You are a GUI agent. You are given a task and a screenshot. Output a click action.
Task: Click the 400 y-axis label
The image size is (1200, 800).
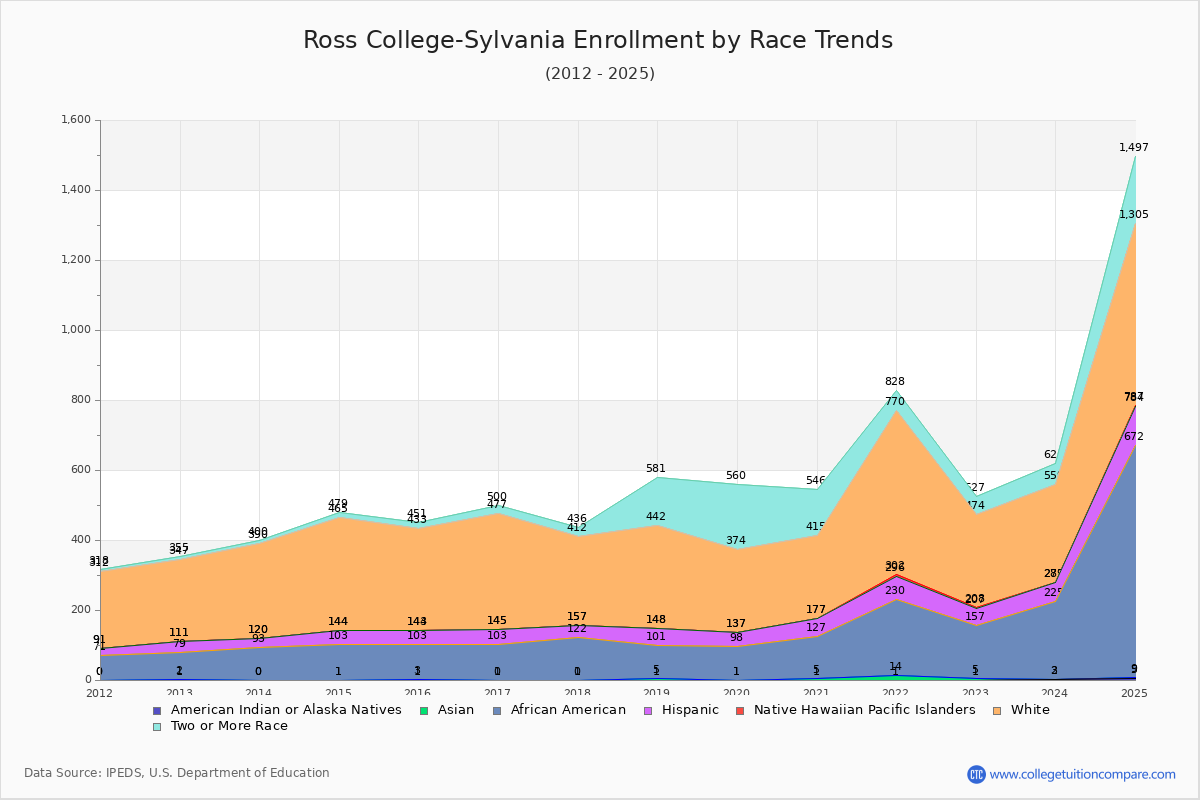point(81,540)
